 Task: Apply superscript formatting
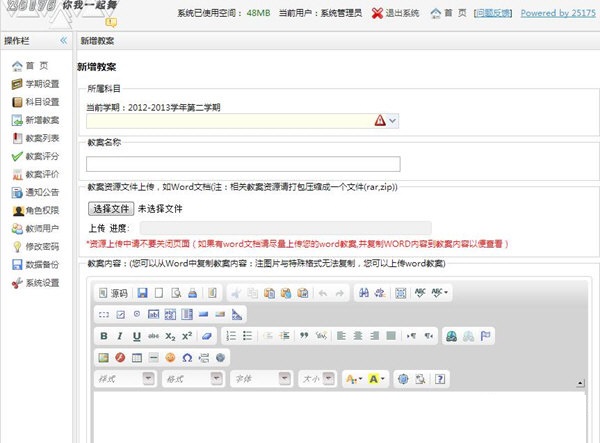coord(187,336)
